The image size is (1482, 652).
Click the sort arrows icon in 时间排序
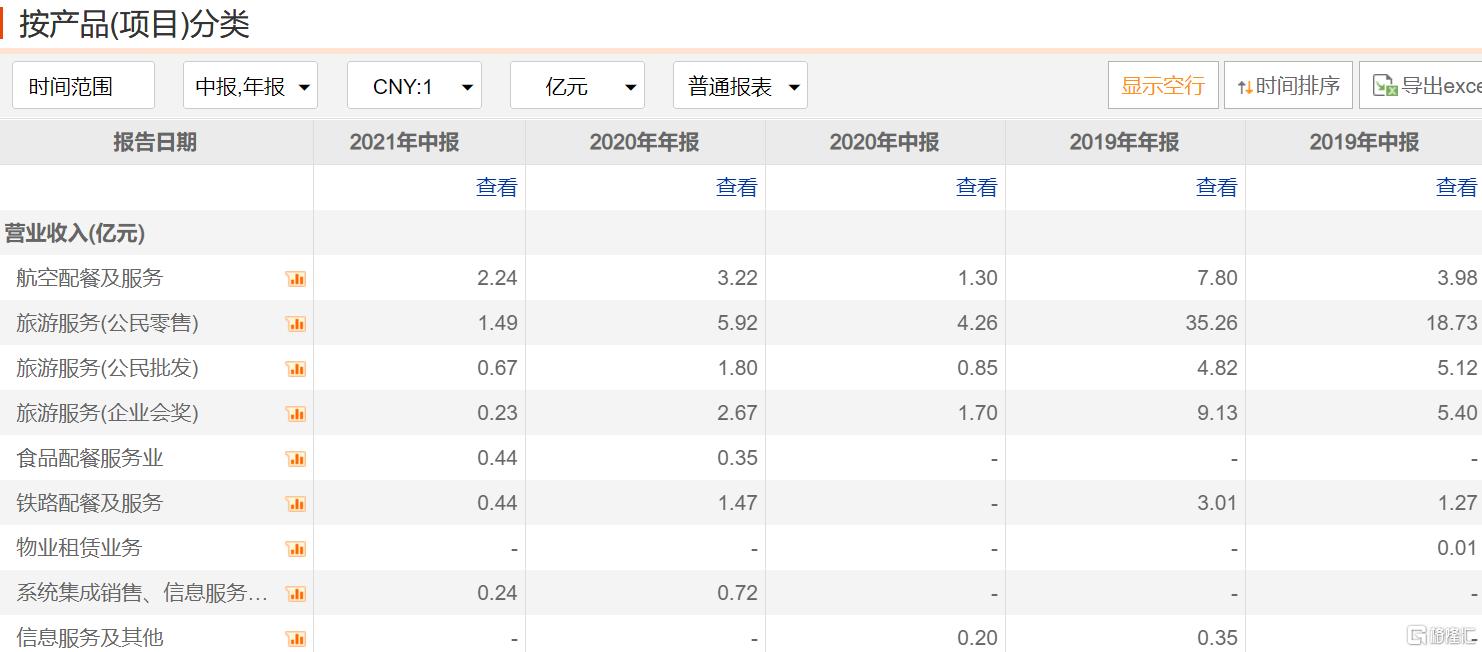pyautogui.click(x=1245, y=87)
